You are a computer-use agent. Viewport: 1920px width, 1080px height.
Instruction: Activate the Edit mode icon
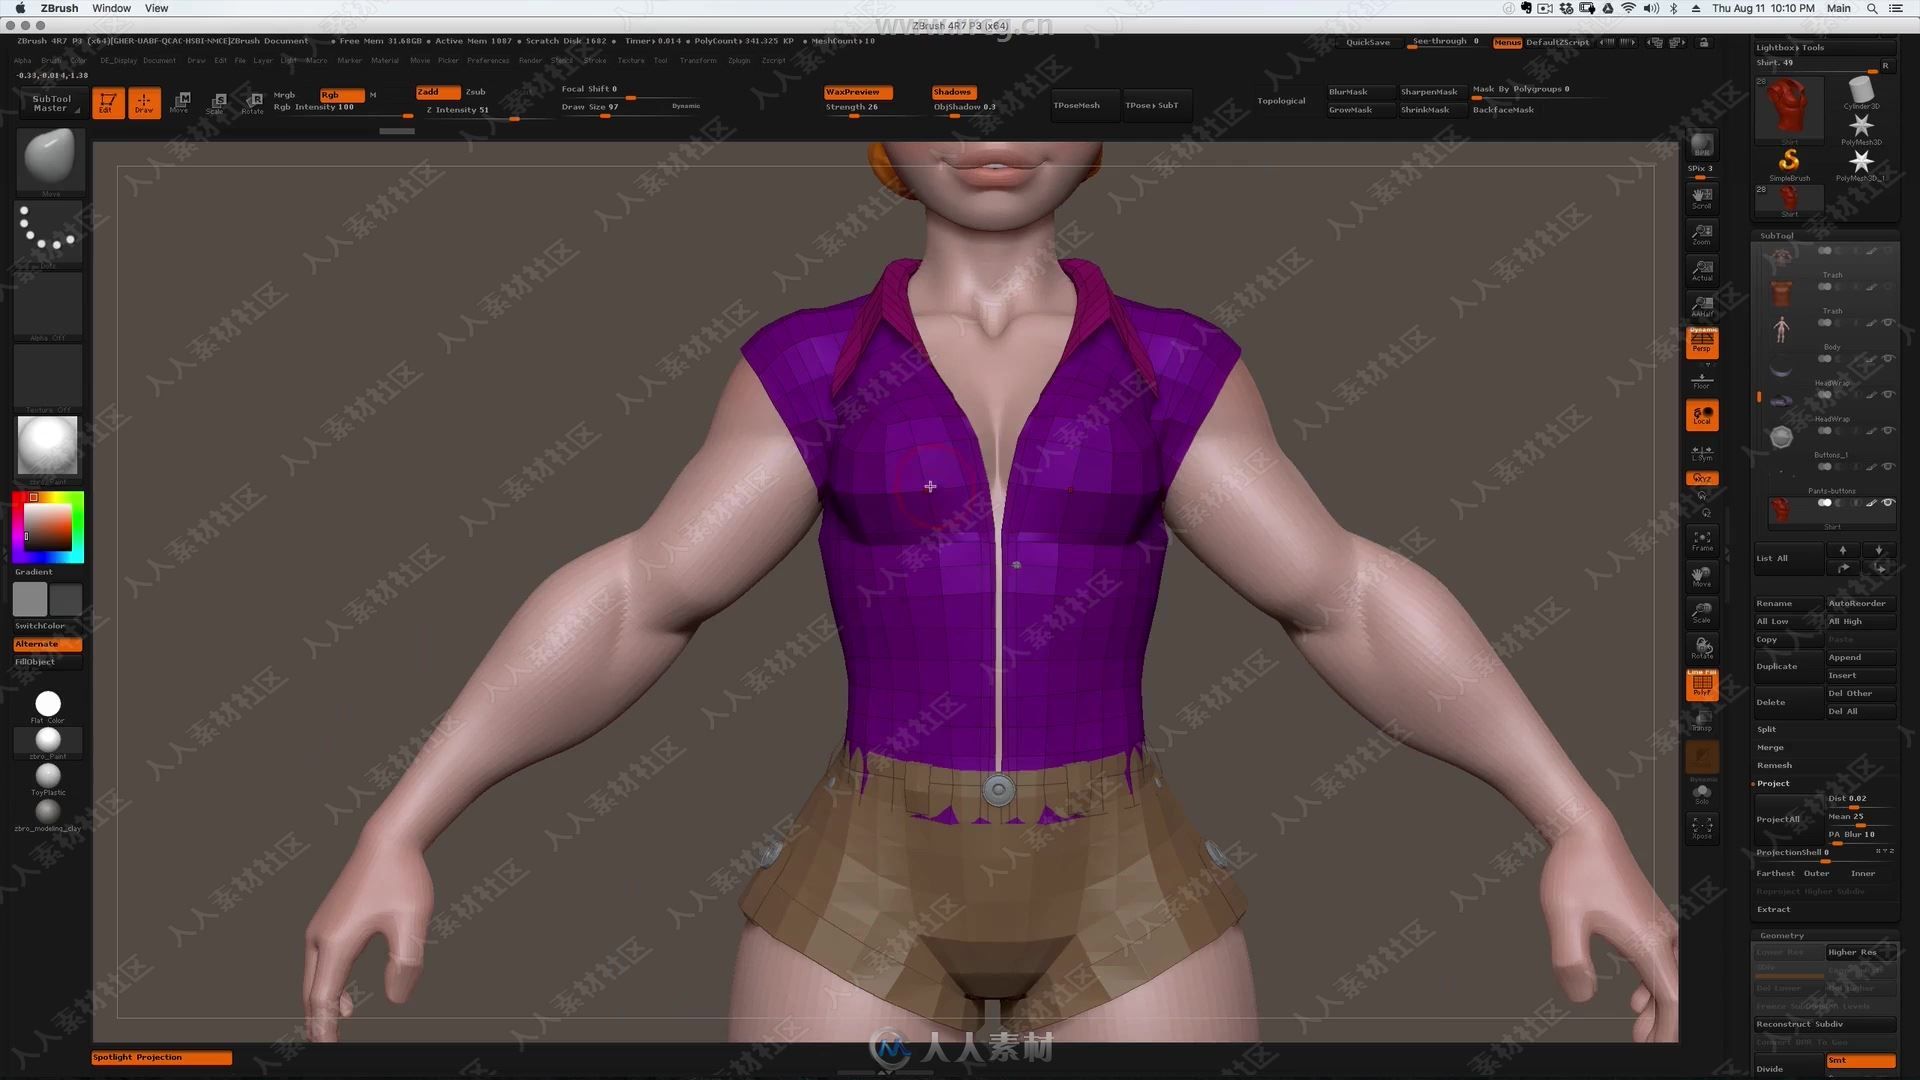pos(108,103)
